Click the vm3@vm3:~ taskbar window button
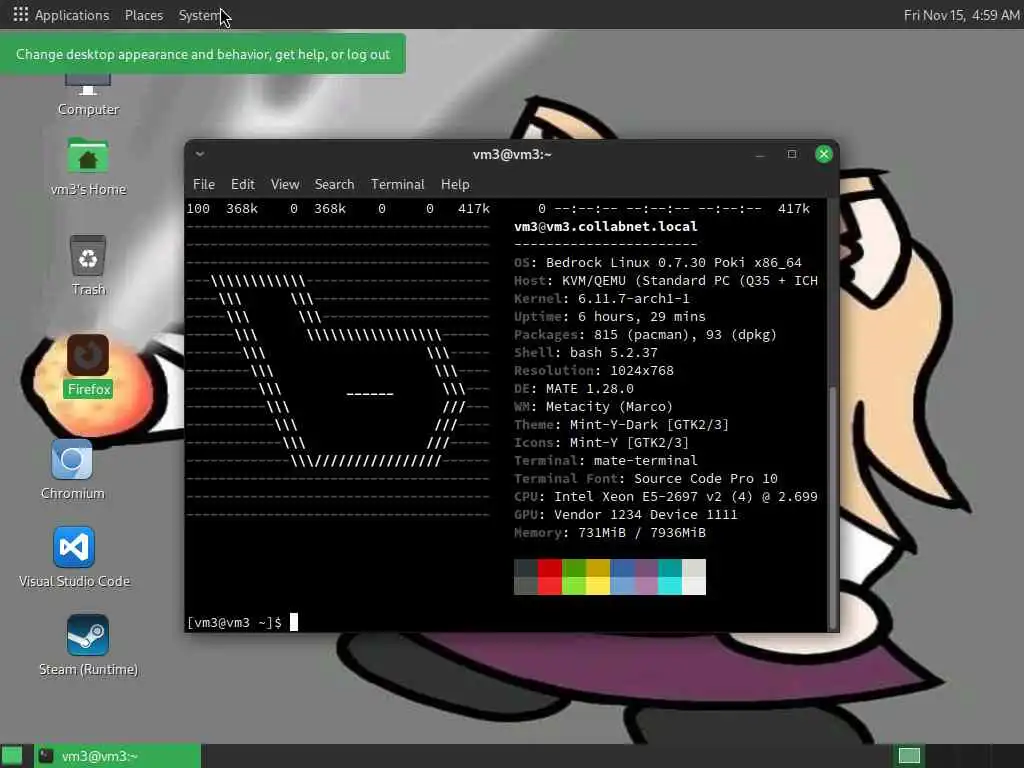This screenshot has height=768, width=1024. pyautogui.click(x=118, y=756)
